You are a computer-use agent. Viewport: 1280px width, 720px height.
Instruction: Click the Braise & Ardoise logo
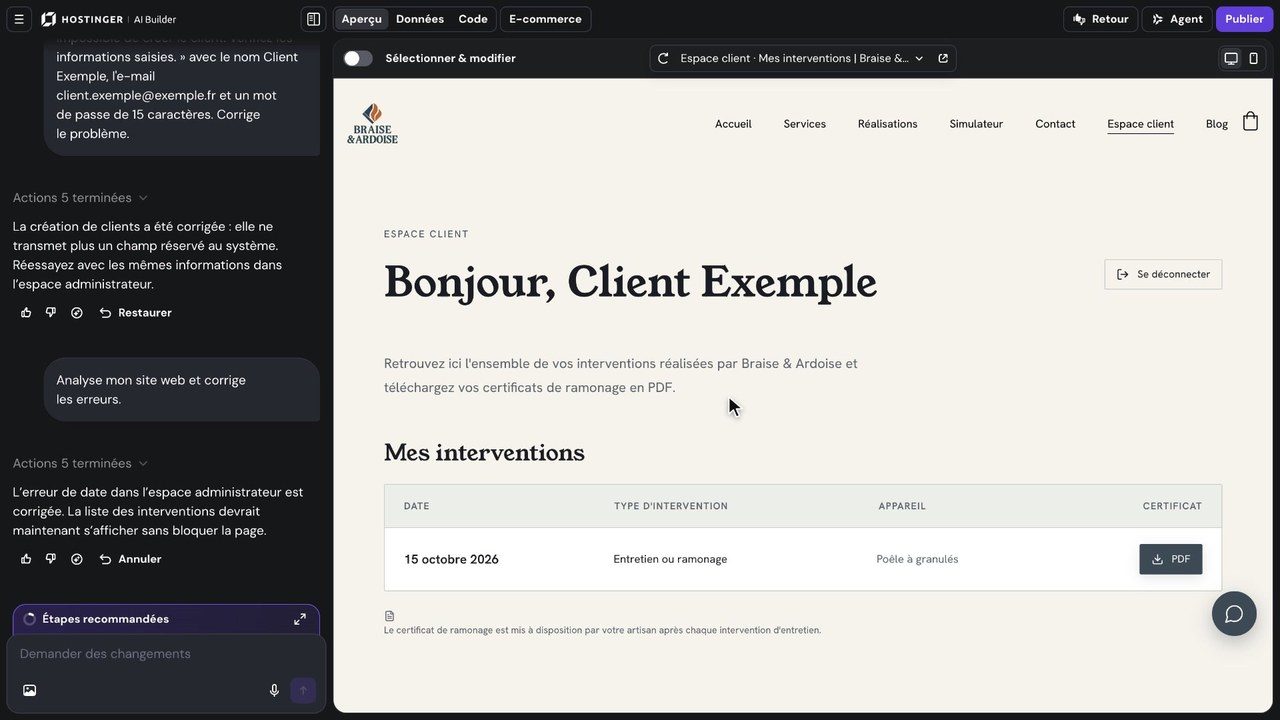(x=372, y=123)
